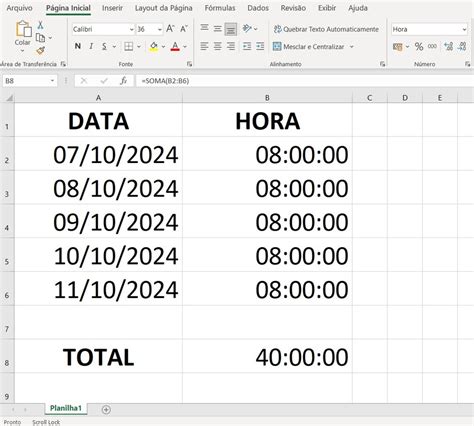Toggle underline formatting (S)
This screenshot has height=426, width=474.
pos(104,46)
